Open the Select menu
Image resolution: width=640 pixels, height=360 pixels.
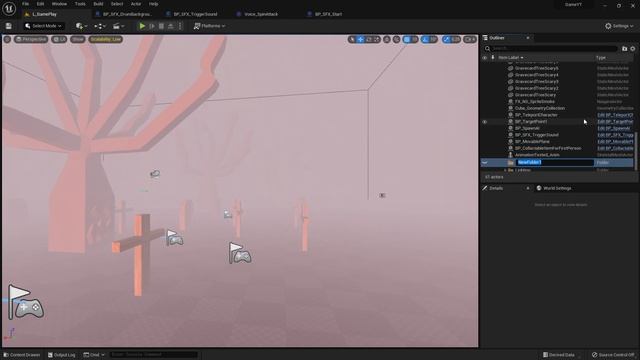(117, 4)
